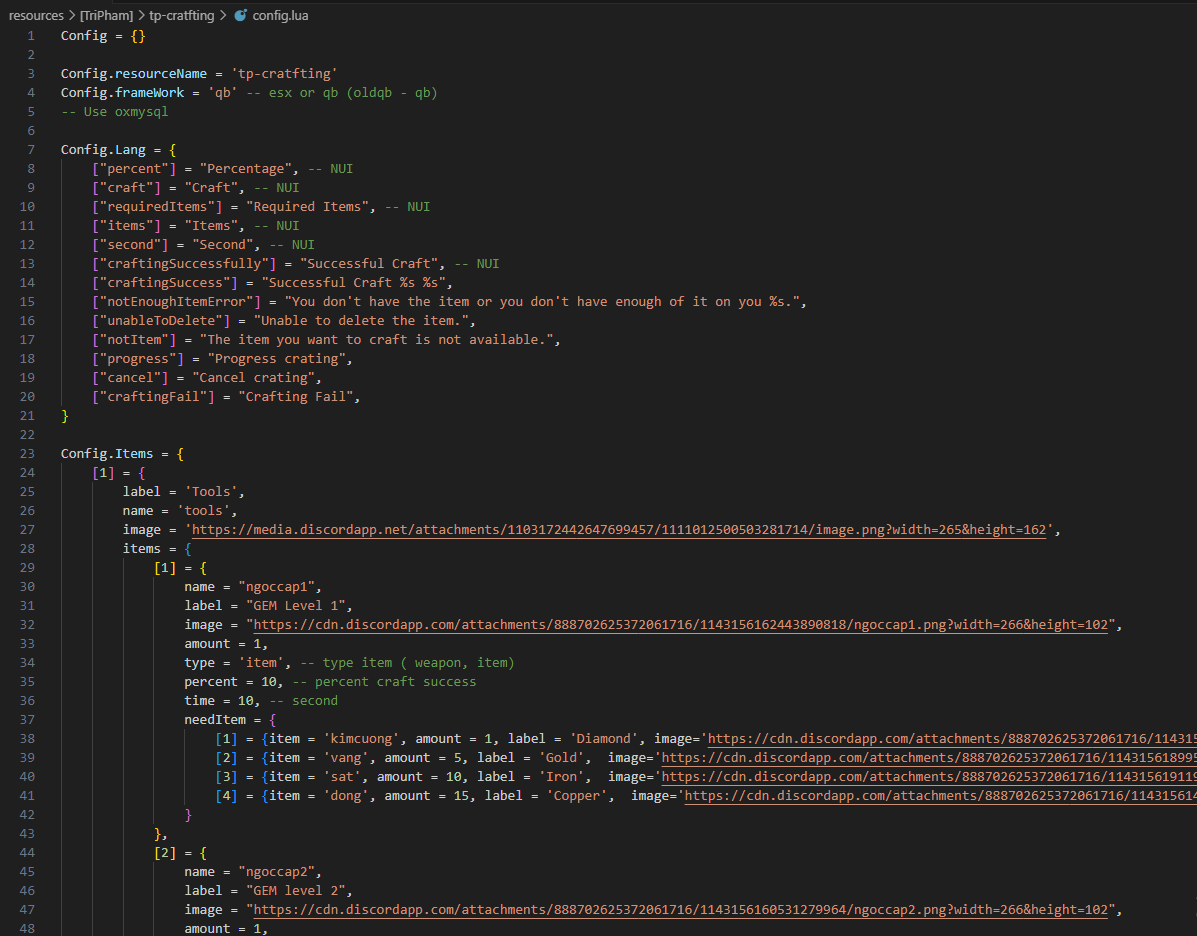The image size is (1197, 936).
Task: Click the Lua file icon in breadcrumb
Action: (240, 15)
